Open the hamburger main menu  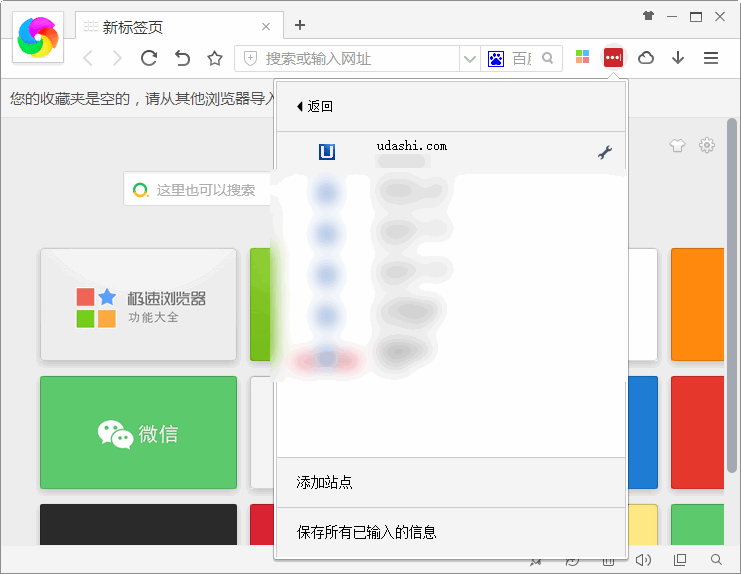coord(711,58)
